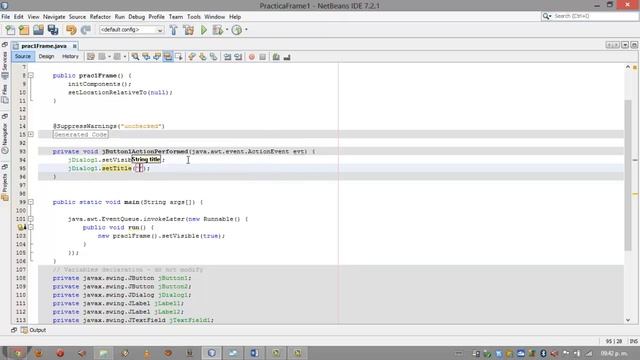
Task: Start Macro Recording red circle icon
Action: point(252,57)
